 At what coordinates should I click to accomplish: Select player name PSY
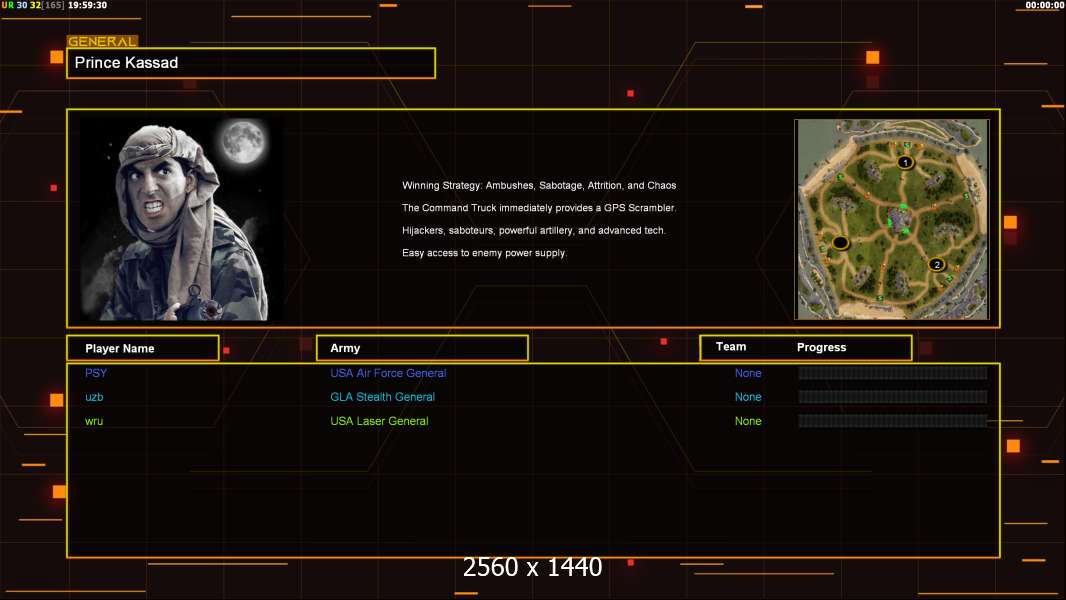96,373
